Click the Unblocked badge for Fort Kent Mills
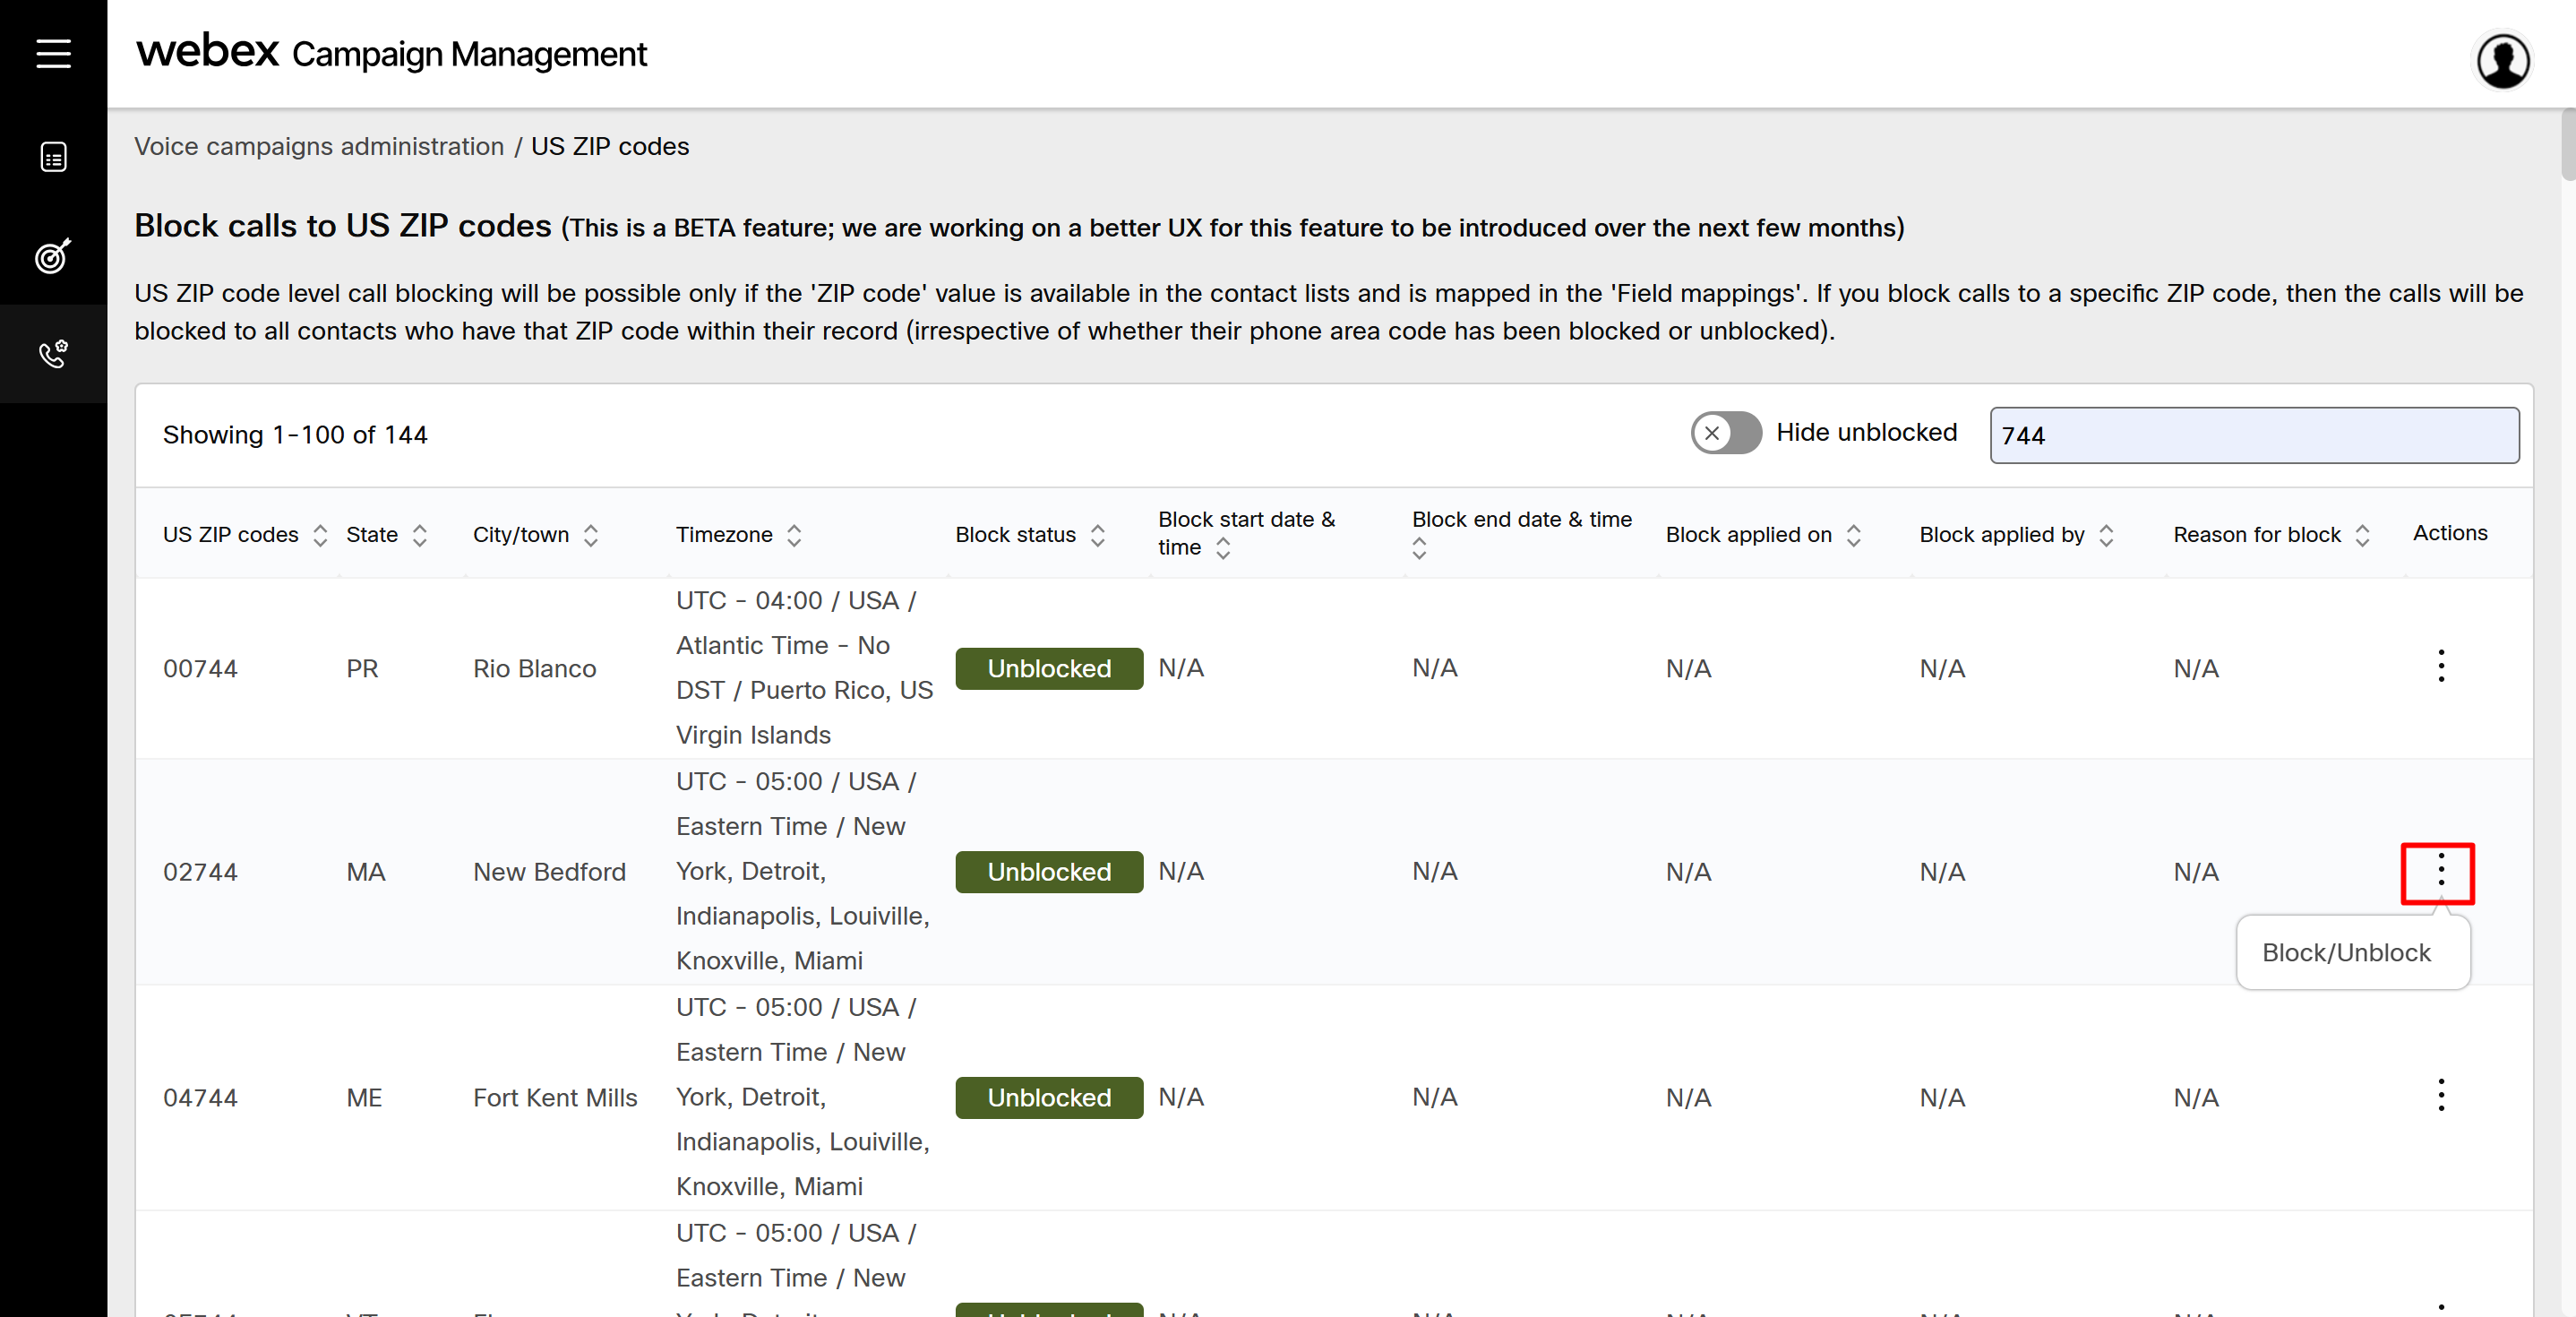 pyautogui.click(x=1048, y=1097)
